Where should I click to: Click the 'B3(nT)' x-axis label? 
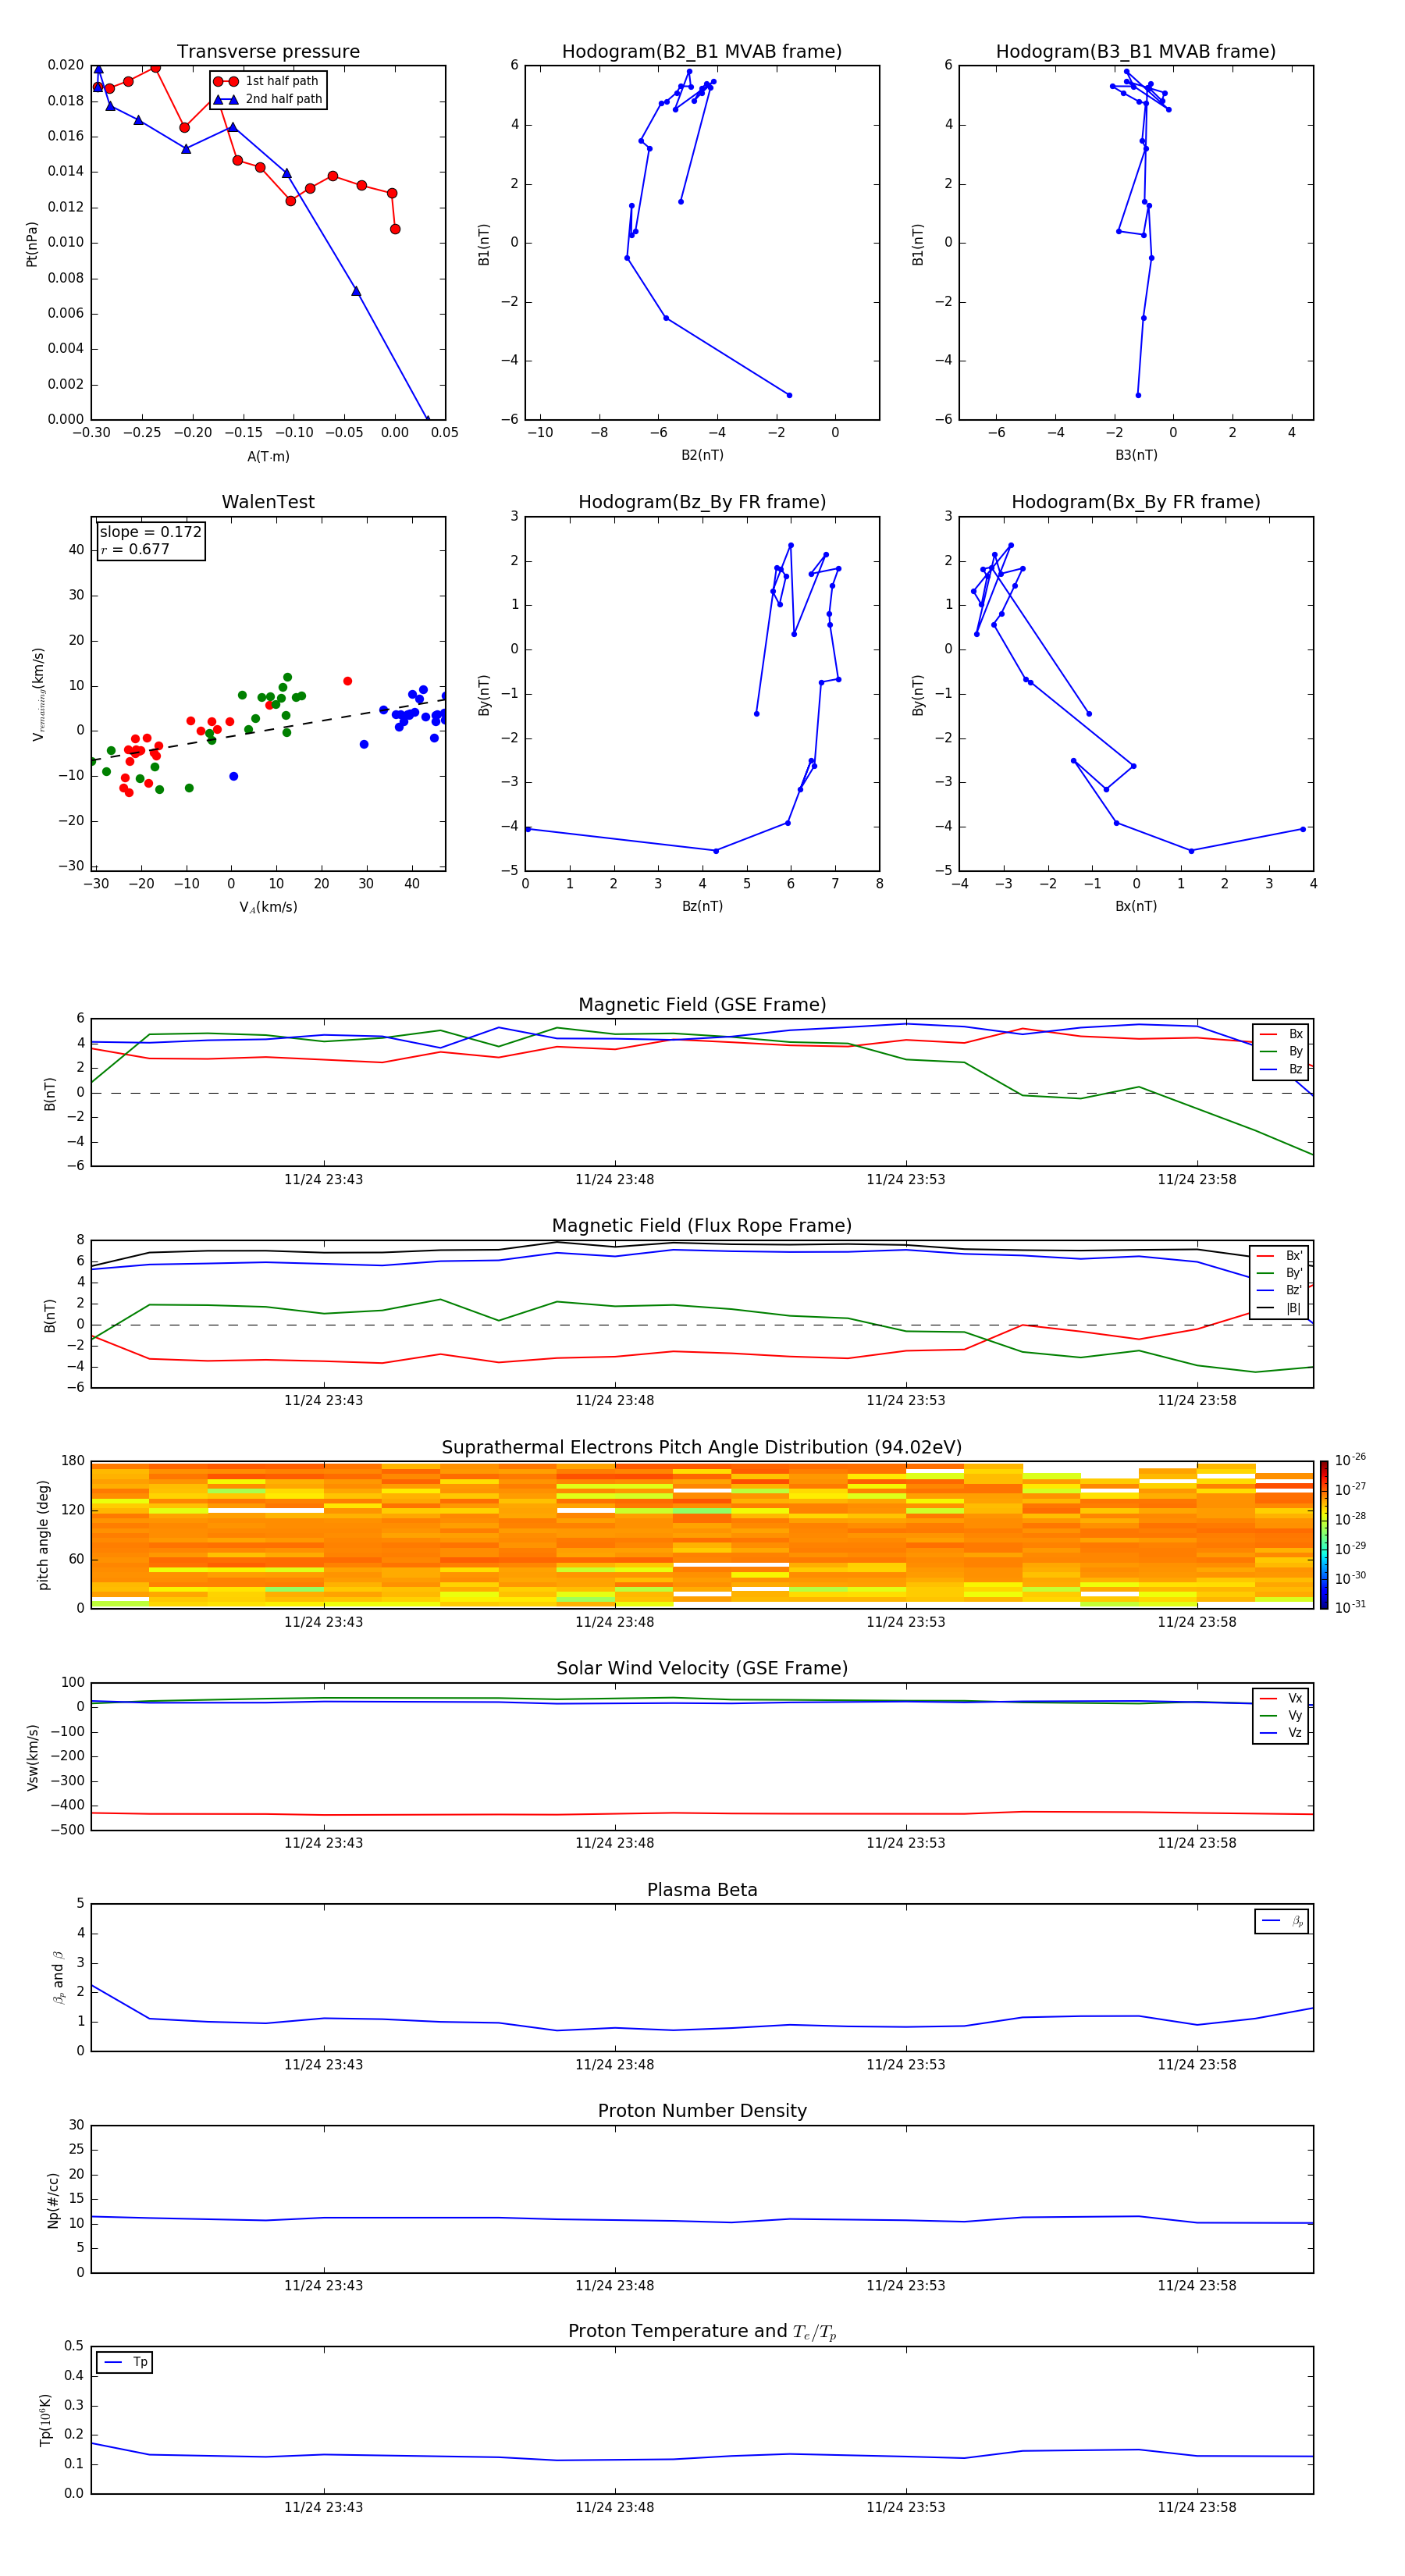point(1136,455)
